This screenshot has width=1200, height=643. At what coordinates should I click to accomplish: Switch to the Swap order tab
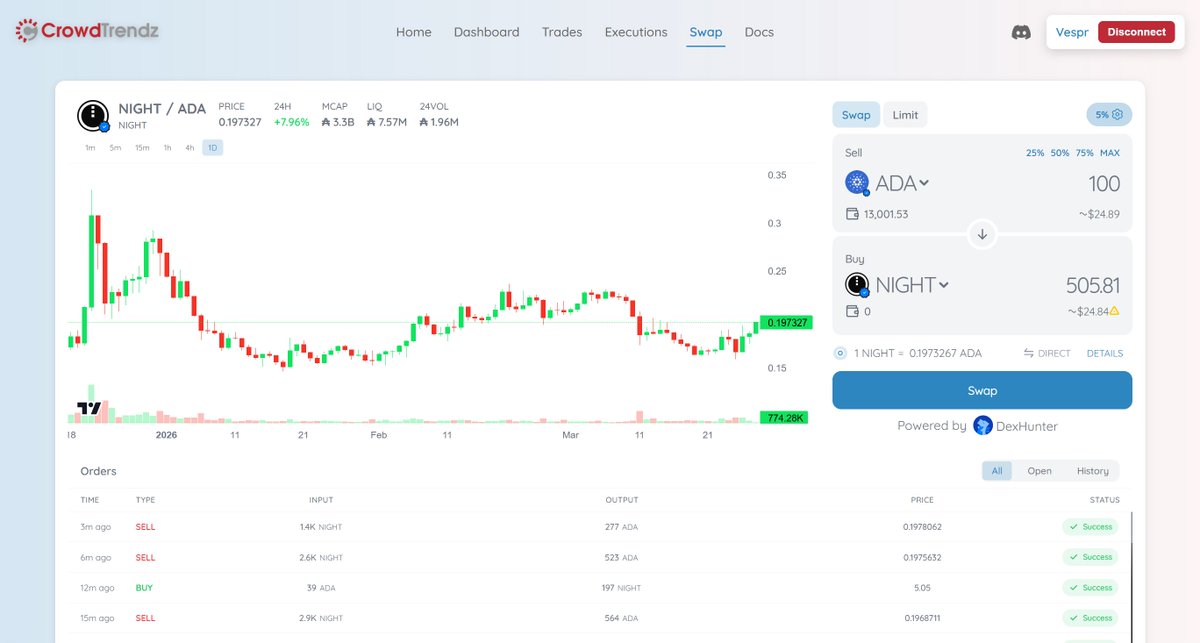856,115
